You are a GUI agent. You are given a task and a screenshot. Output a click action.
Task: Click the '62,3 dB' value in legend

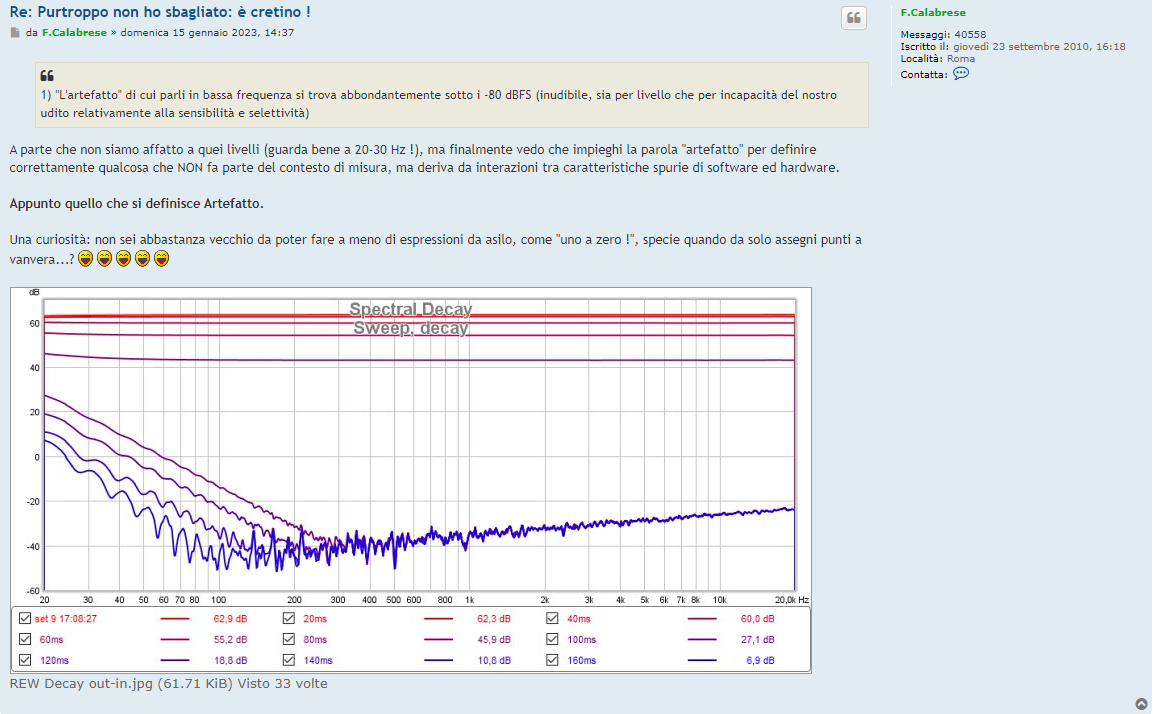click(494, 619)
